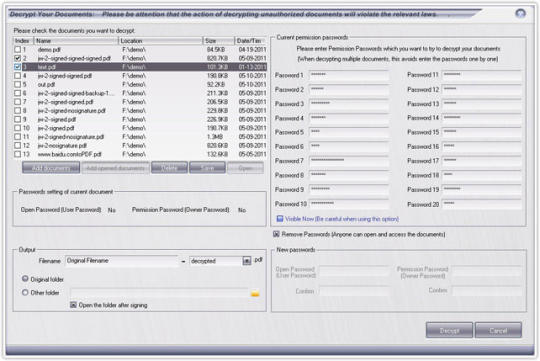Focus the Password 7 field
The height and width of the screenshot is (361, 540).
[349, 161]
